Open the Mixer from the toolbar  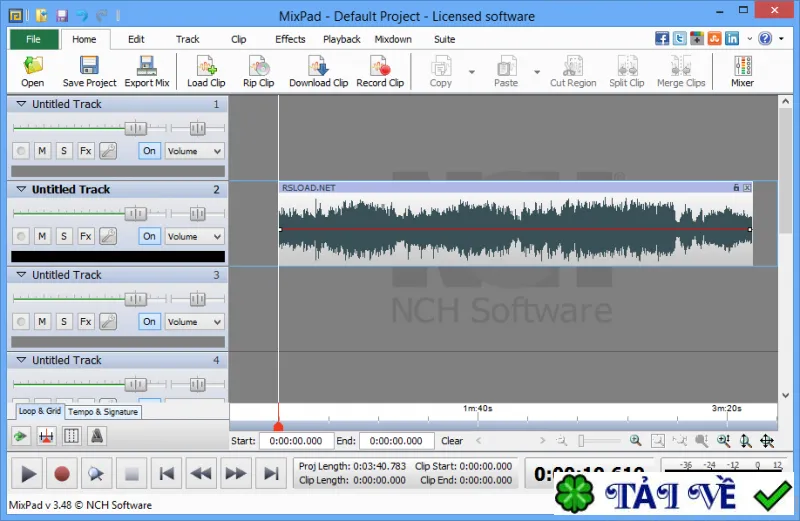[x=742, y=72]
